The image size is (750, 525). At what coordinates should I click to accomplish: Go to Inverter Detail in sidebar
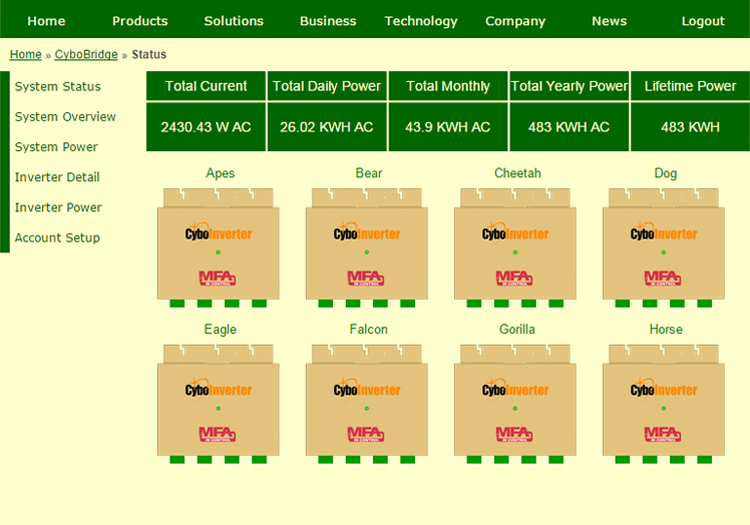(57, 177)
